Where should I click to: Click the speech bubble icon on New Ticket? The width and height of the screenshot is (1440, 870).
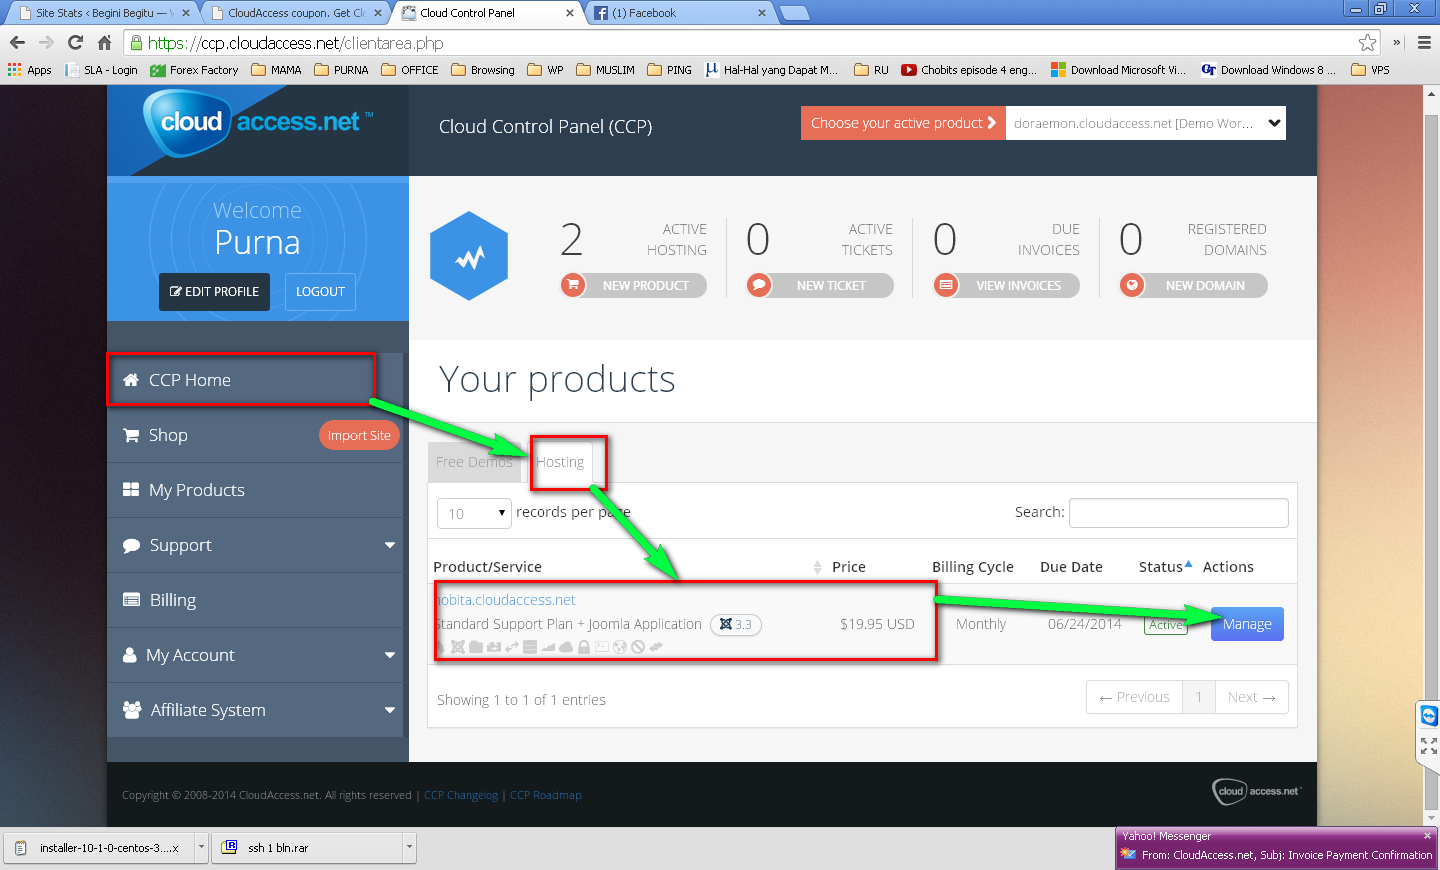(x=759, y=285)
